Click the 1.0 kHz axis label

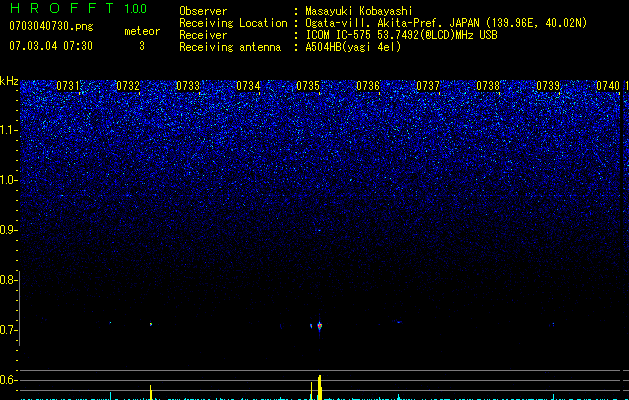(x=8, y=180)
